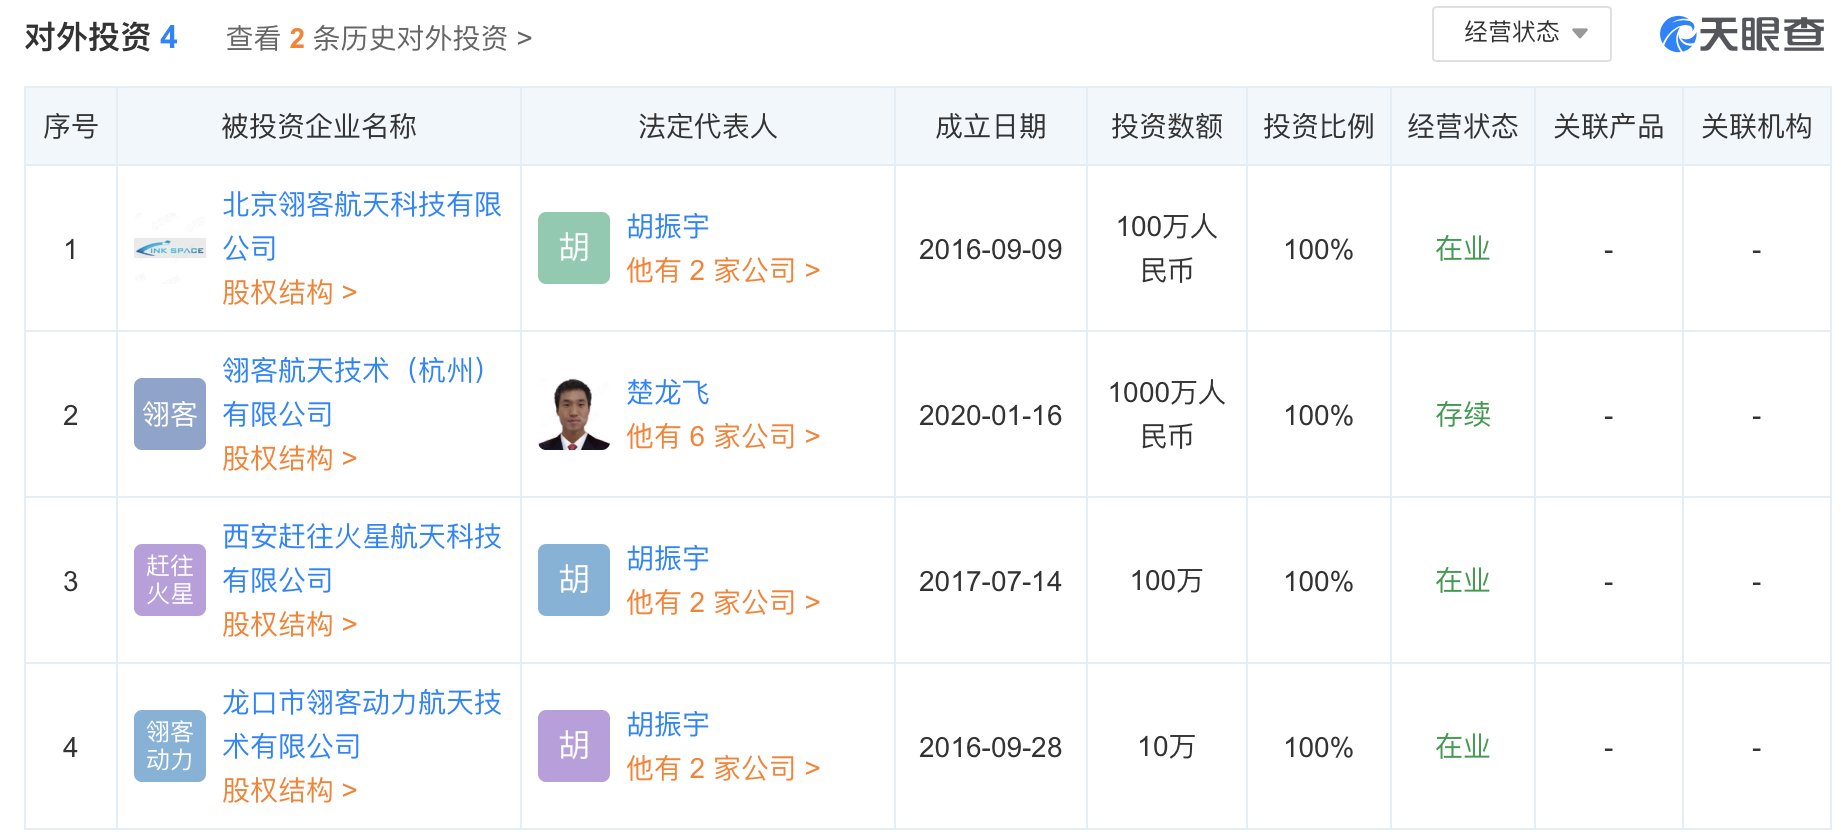Open 龙口市翎客动力航天技术有限公司 company page
Screen dimensions: 1848x834
click(x=362, y=724)
